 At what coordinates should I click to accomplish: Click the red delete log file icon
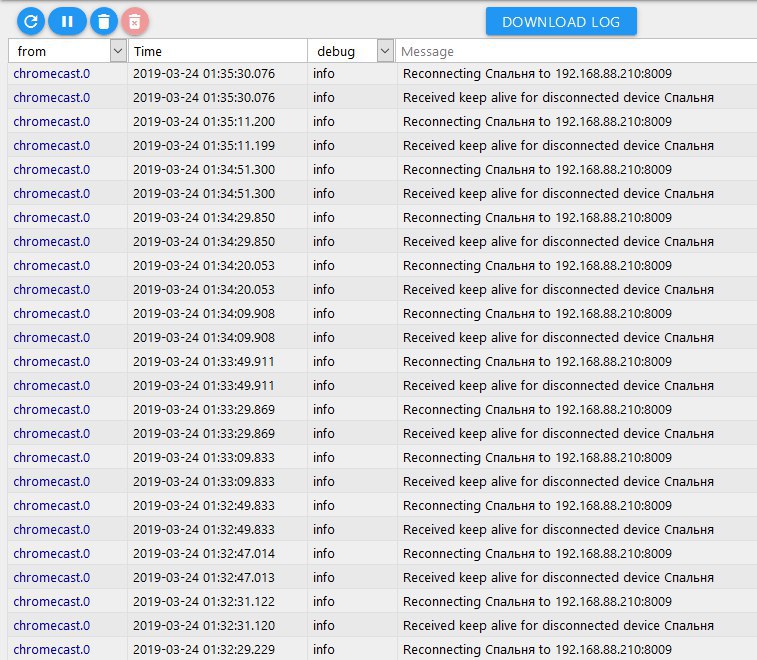pyautogui.click(x=135, y=21)
